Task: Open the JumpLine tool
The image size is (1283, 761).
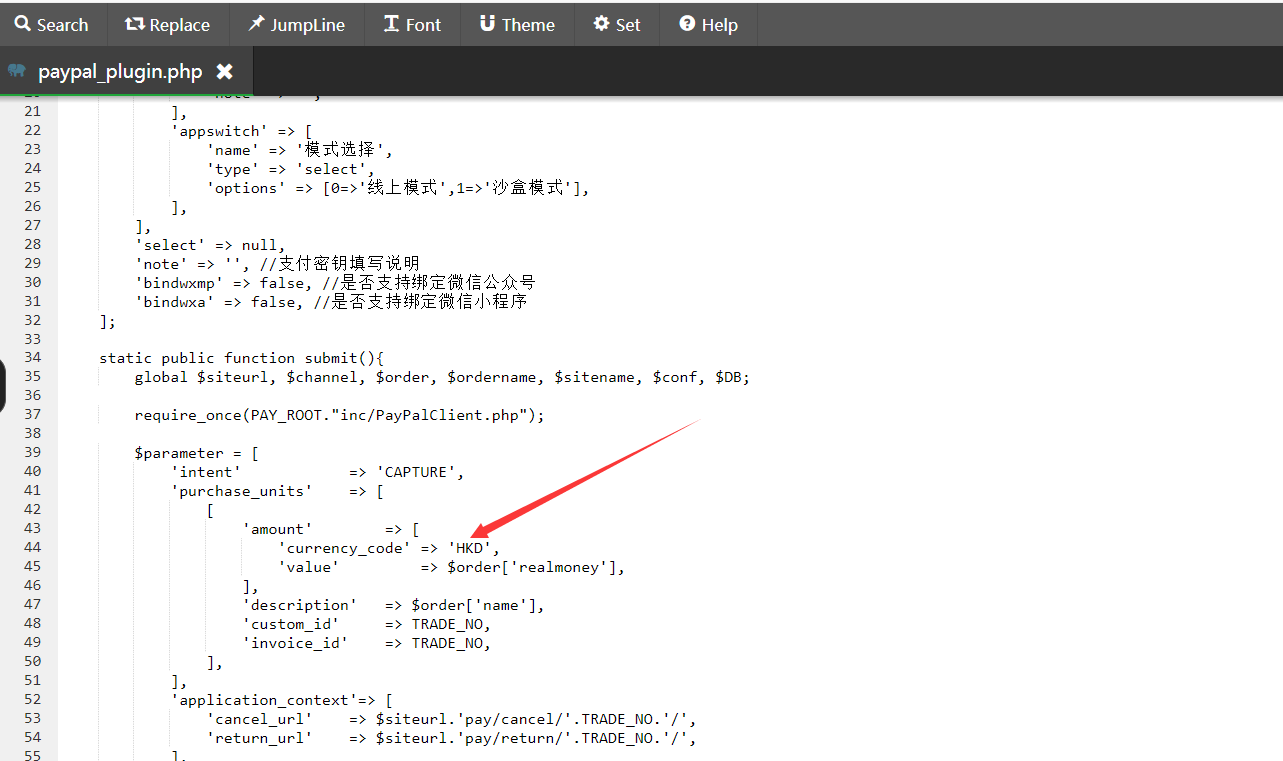Action: (296, 25)
